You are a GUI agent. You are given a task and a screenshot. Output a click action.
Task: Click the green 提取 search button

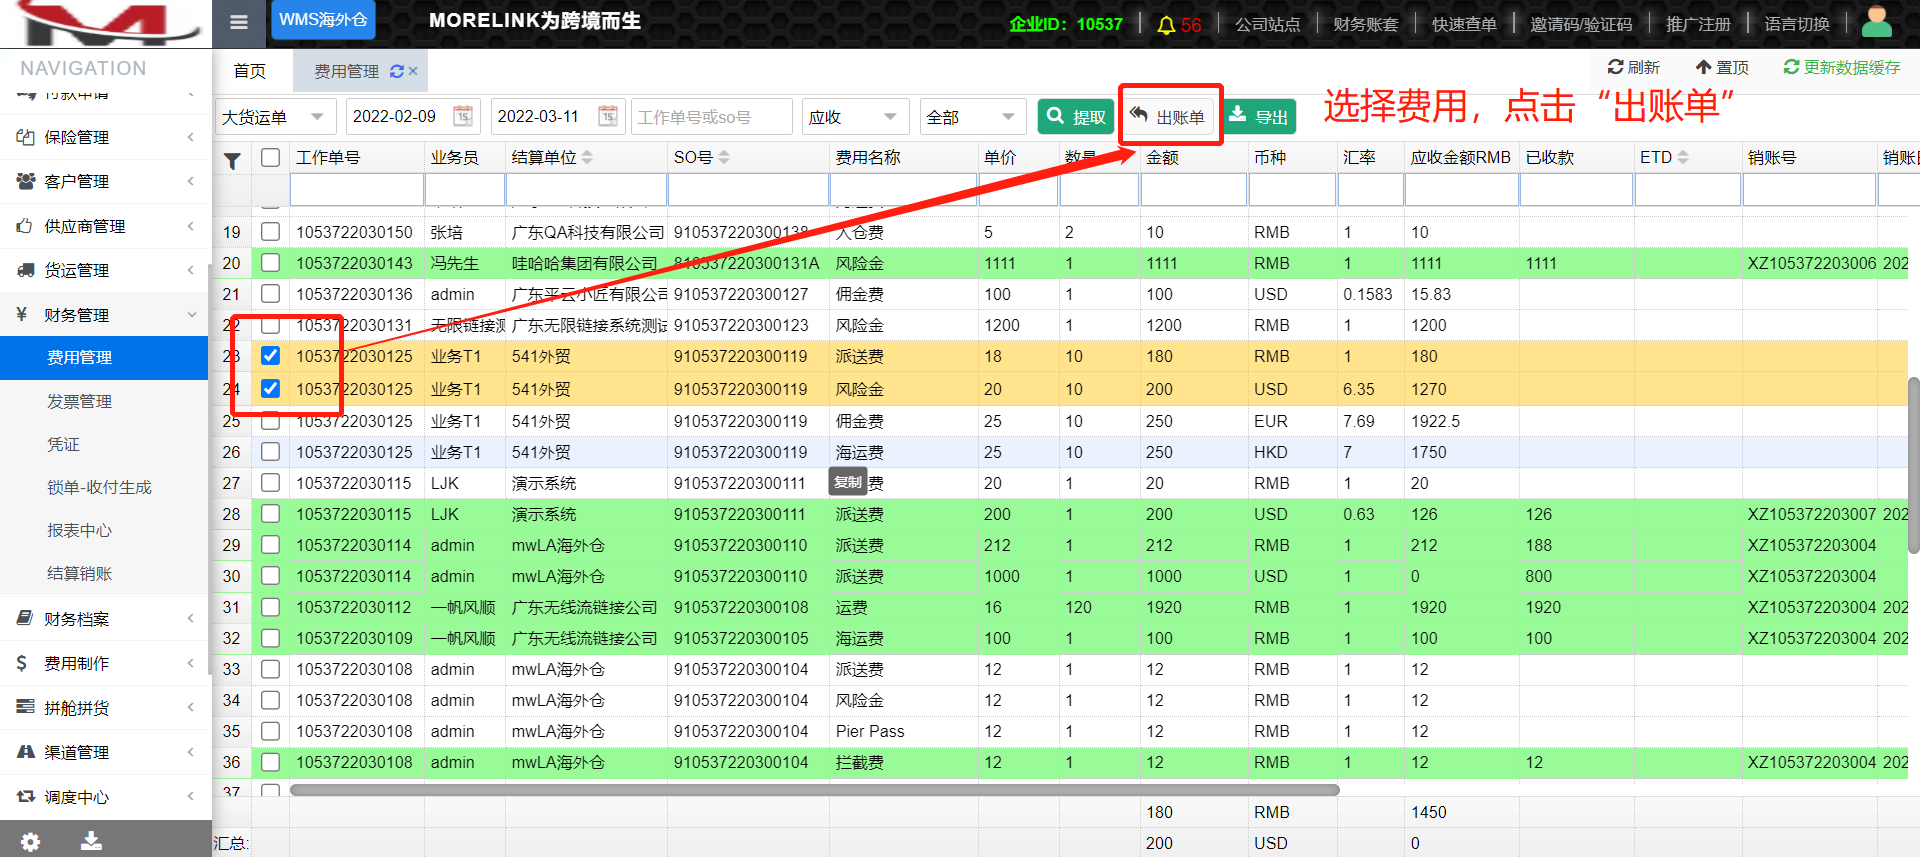pyautogui.click(x=1075, y=117)
